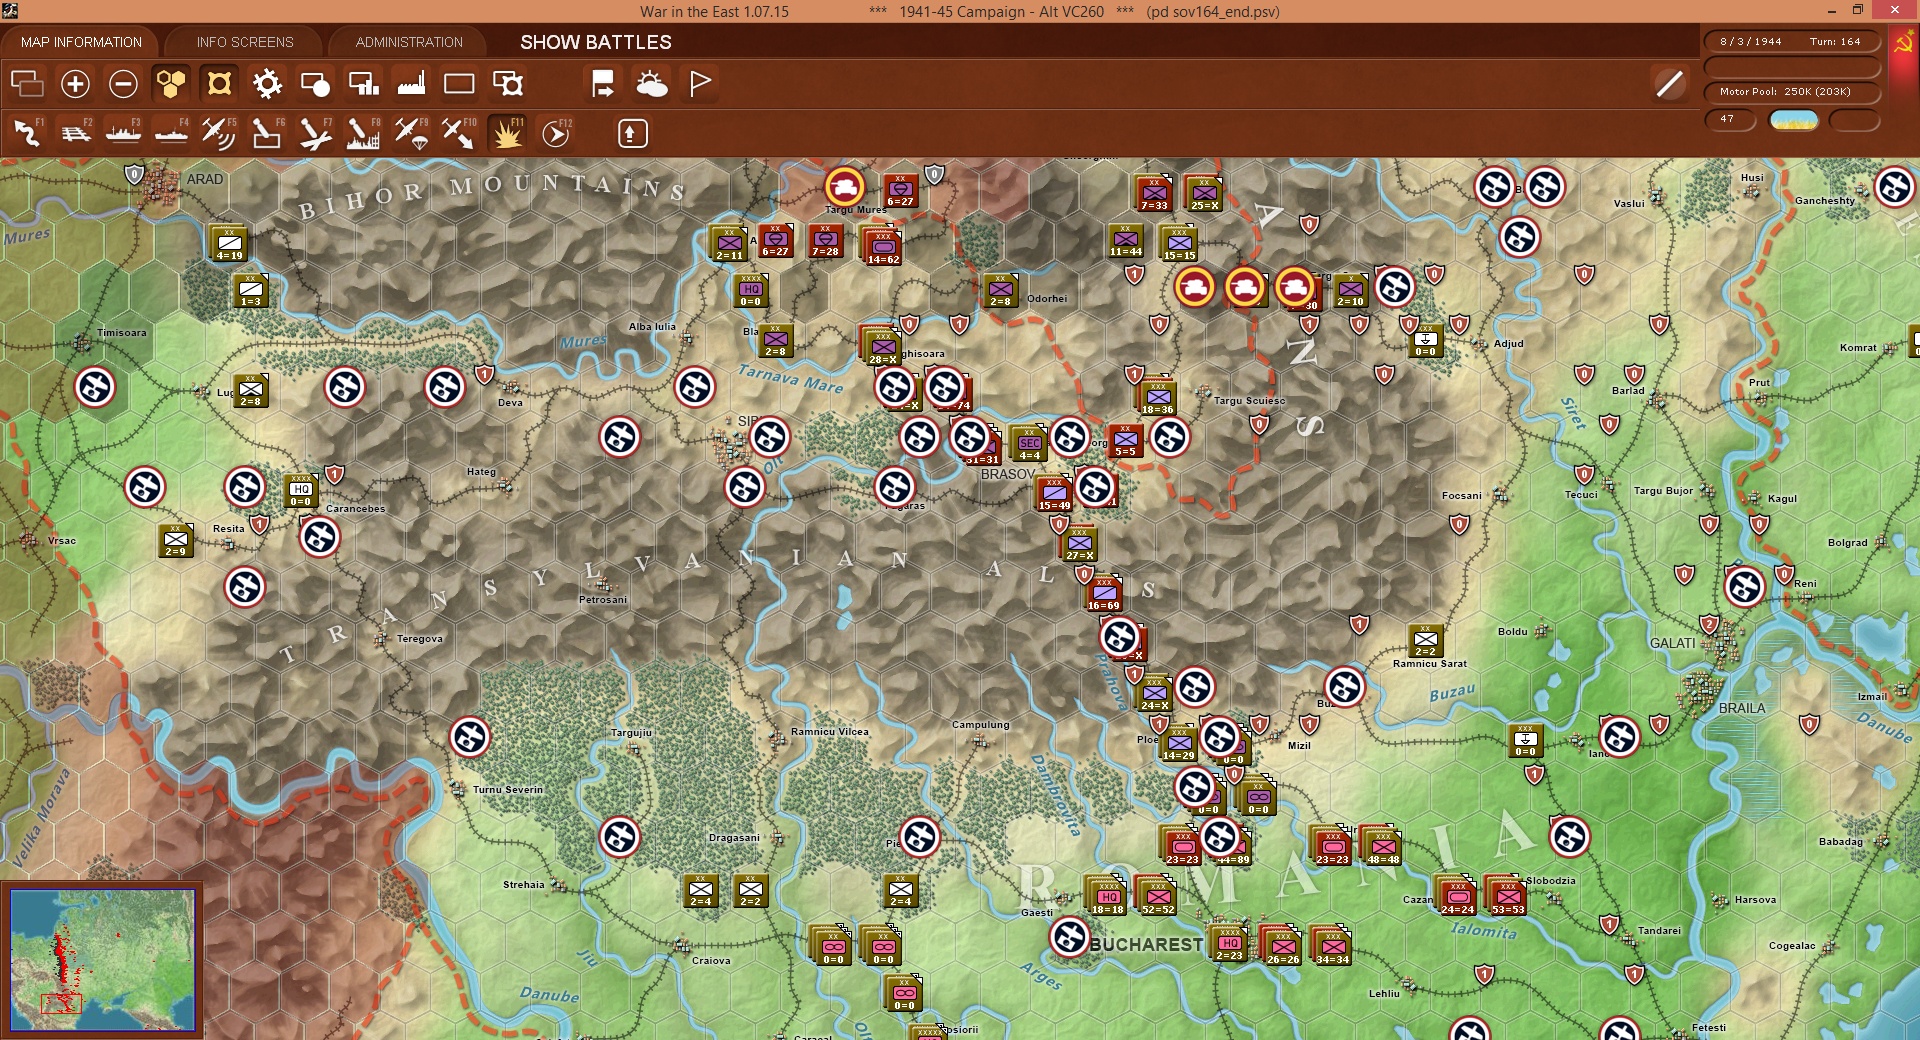Open the MAP INFORMATION tab
The width and height of the screenshot is (1920, 1040).
[81, 42]
